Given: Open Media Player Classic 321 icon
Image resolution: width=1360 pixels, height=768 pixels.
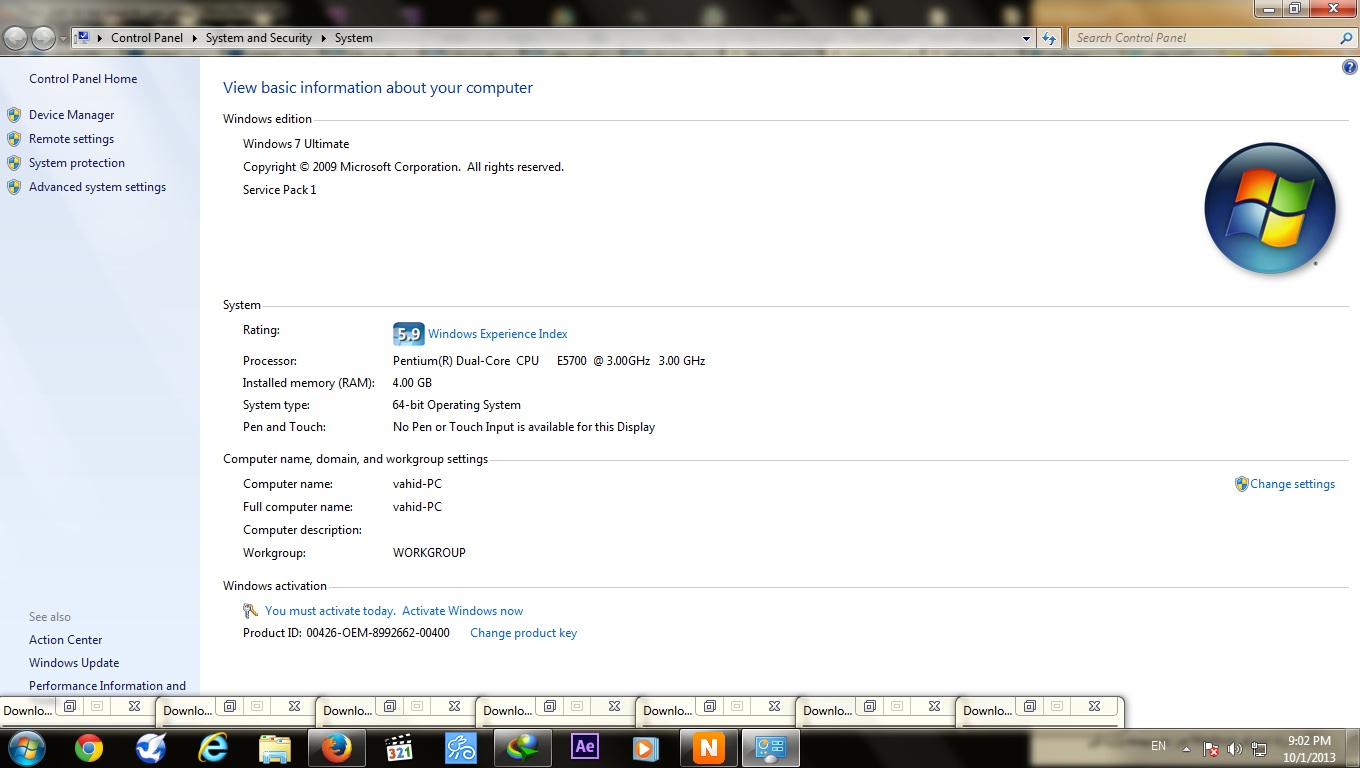Looking at the screenshot, I should pyautogui.click(x=399, y=748).
